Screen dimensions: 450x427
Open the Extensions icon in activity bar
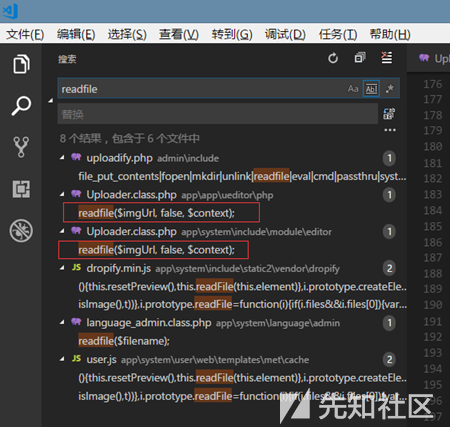pyautogui.click(x=21, y=189)
